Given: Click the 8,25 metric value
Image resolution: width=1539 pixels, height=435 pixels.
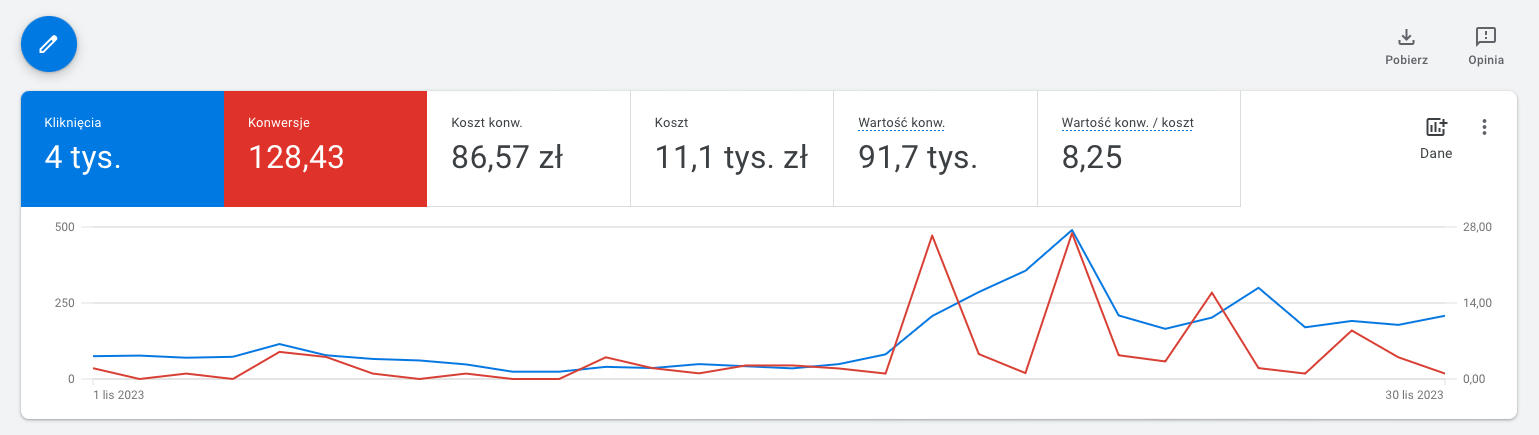Looking at the screenshot, I should (x=1092, y=157).
